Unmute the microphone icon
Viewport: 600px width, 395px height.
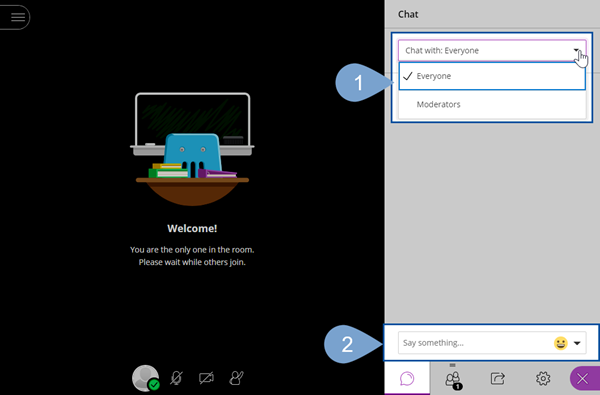point(176,378)
